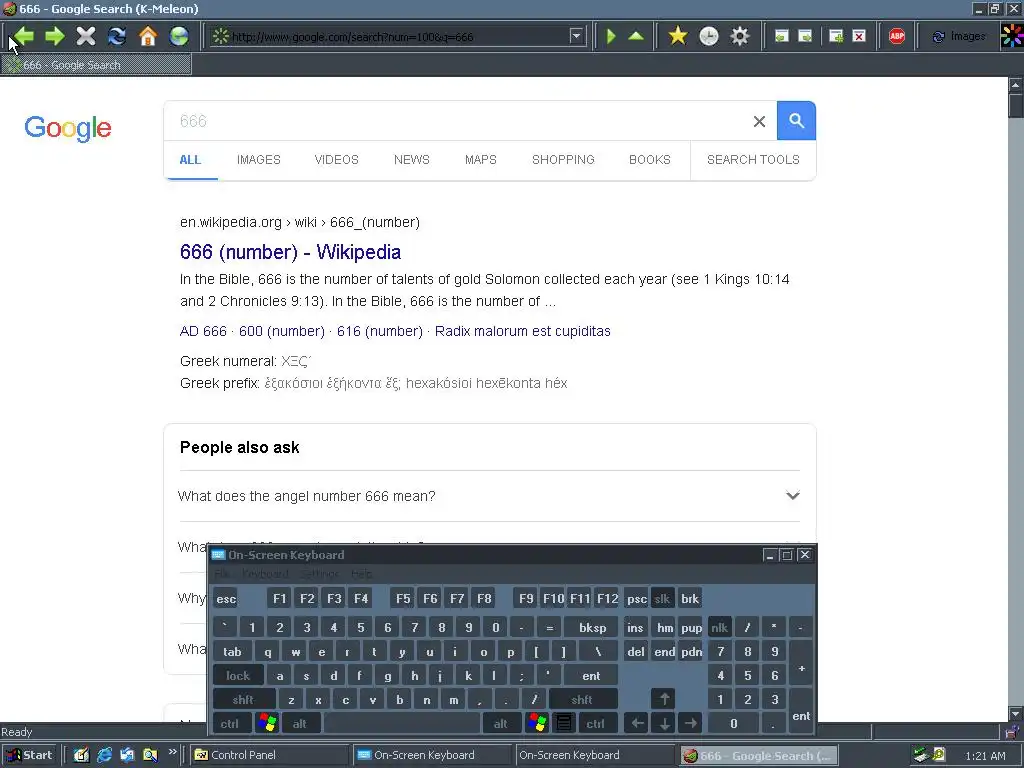
Task: Click the space bar key
Action: 402,724
